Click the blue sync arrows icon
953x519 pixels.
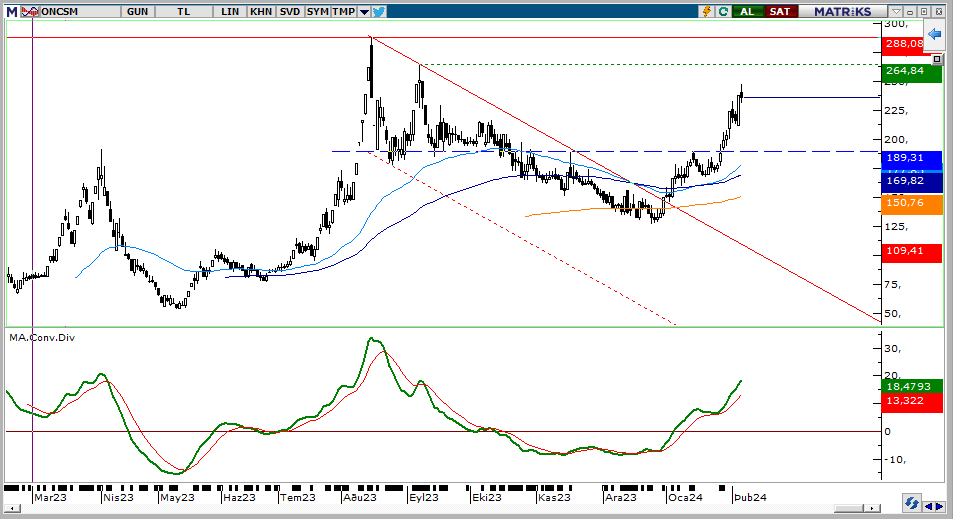911,503
